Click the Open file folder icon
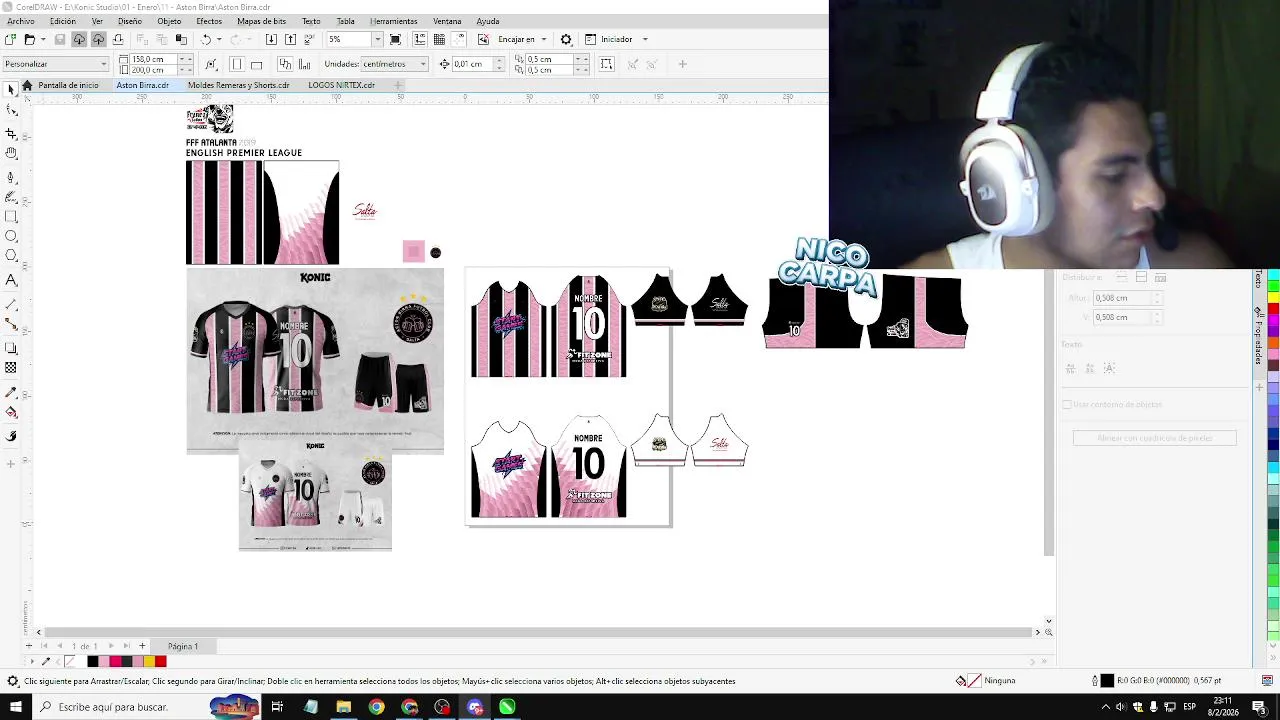This screenshot has width=1280, height=720. point(29,39)
